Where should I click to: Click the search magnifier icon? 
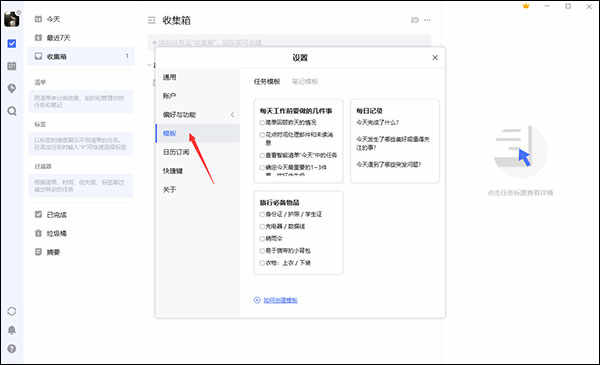12,111
